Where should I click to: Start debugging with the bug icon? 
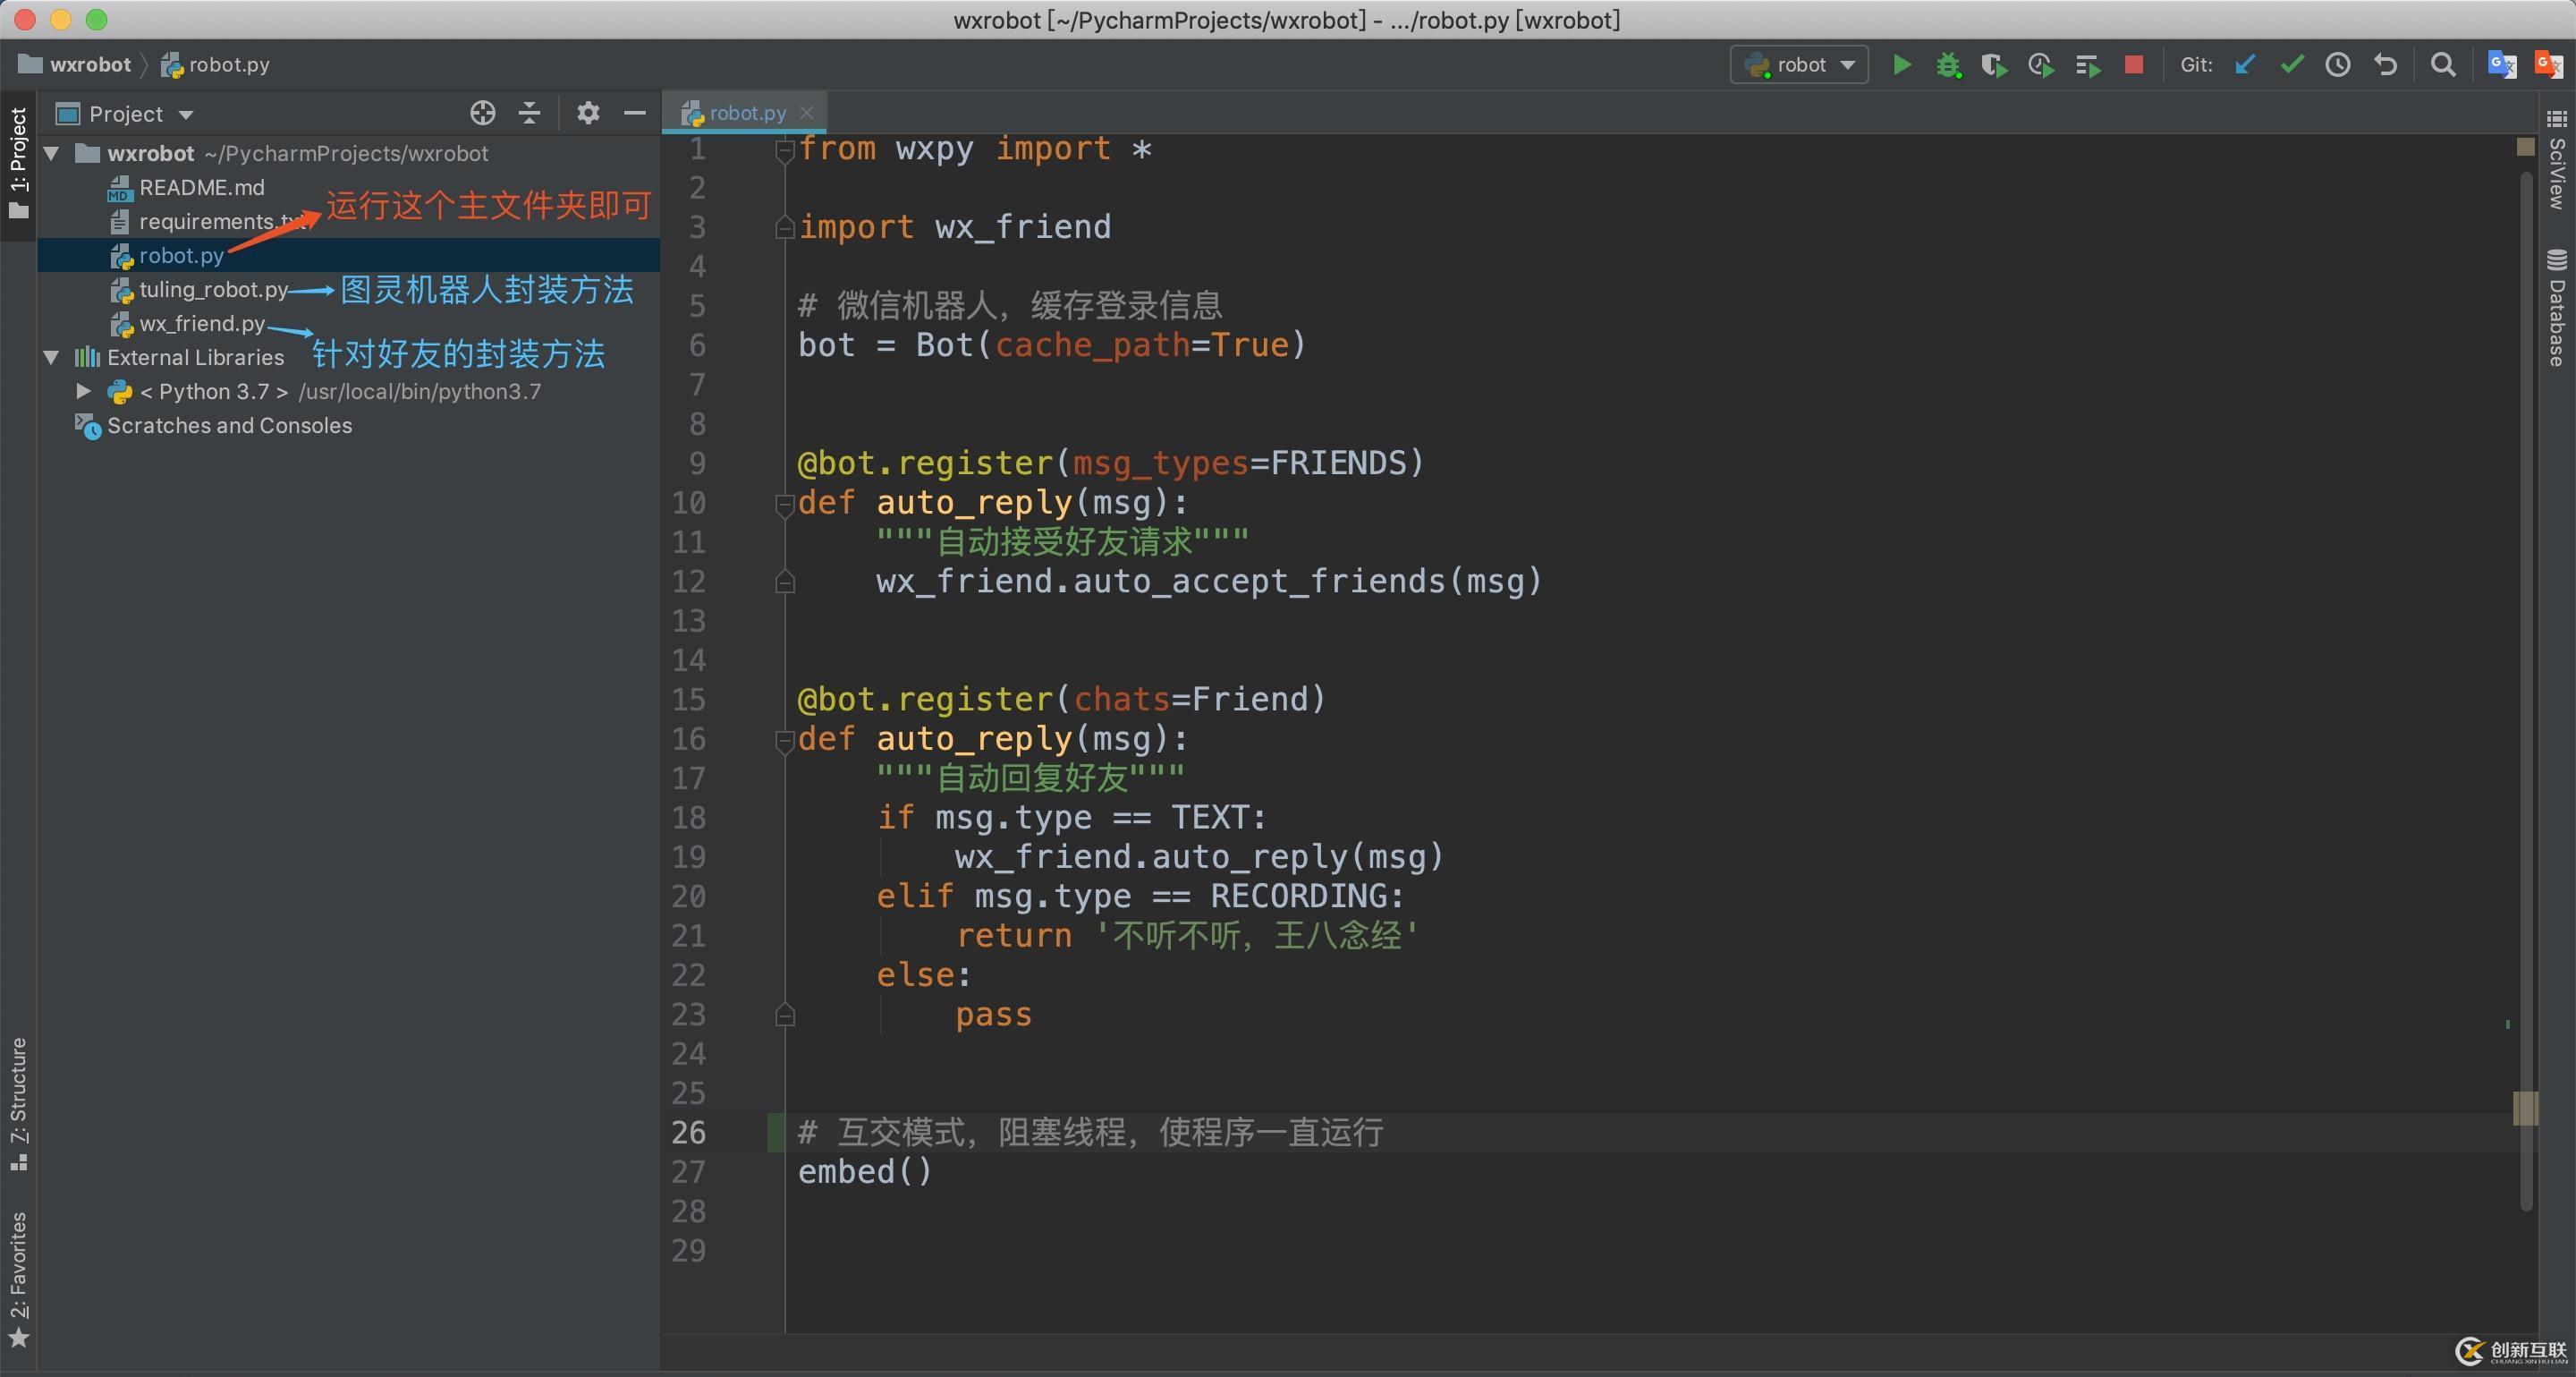coord(1947,65)
